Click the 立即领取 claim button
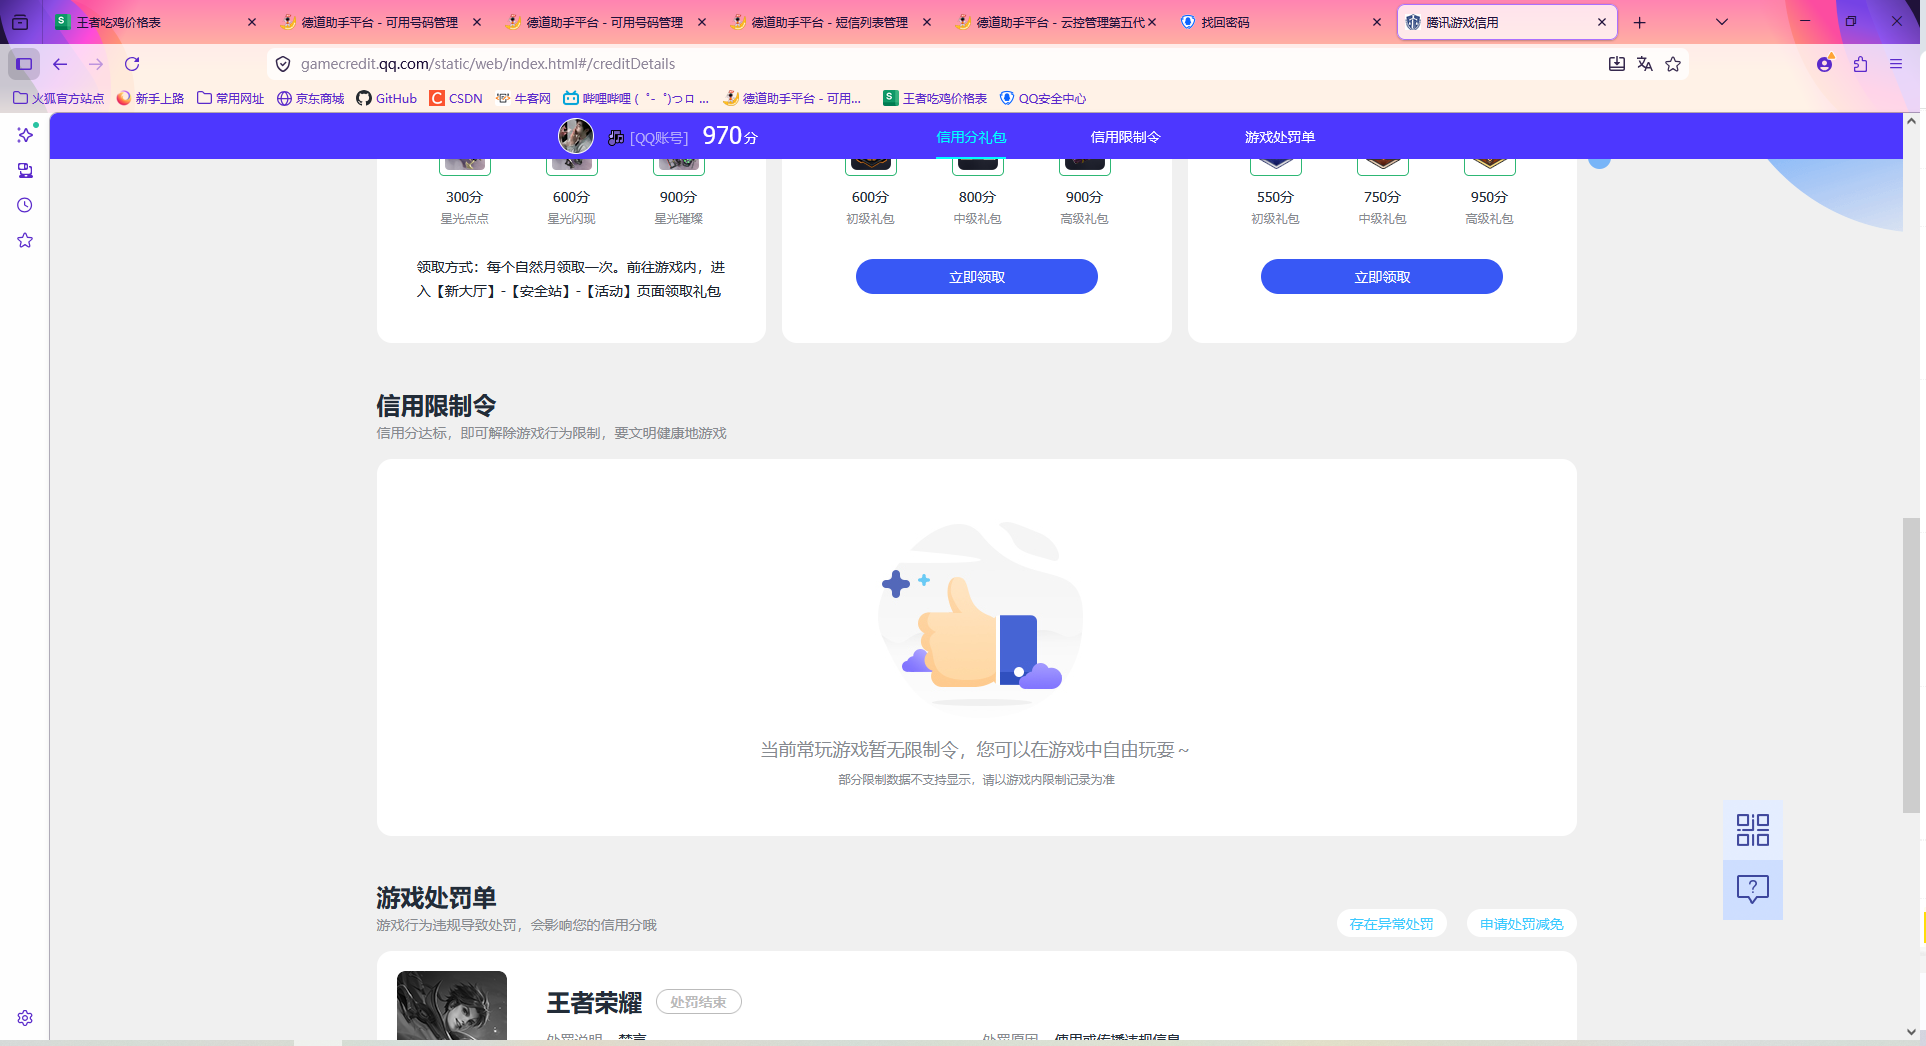Viewport: 1926px width, 1046px height. tap(976, 276)
